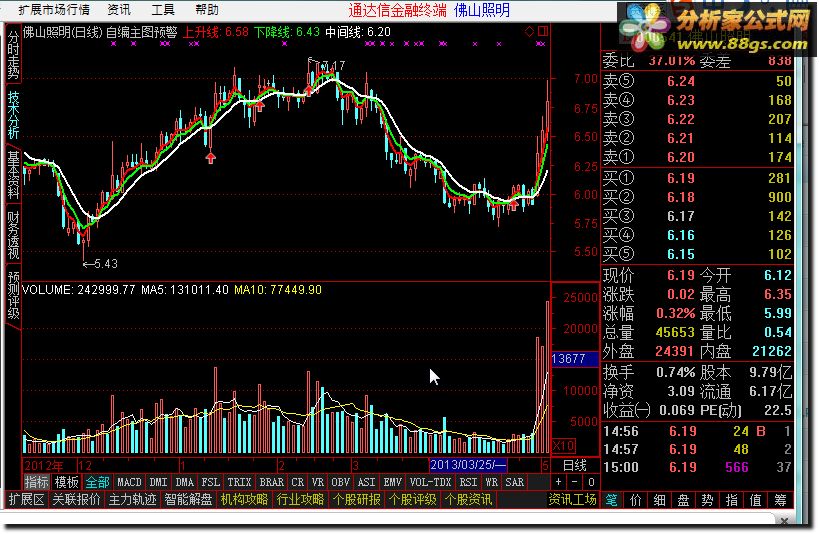This screenshot has height=534, width=819.
Task: Switch indicator to EMV
Action: pyautogui.click(x=392, y=482)
